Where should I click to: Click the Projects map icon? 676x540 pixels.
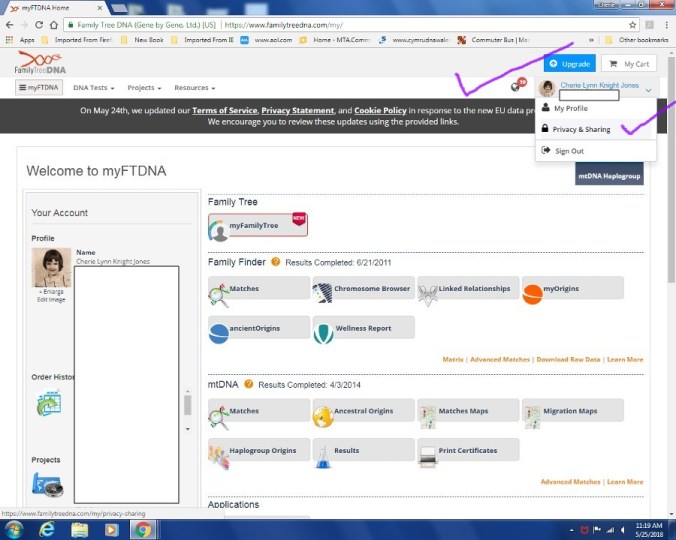coord(47,485)
